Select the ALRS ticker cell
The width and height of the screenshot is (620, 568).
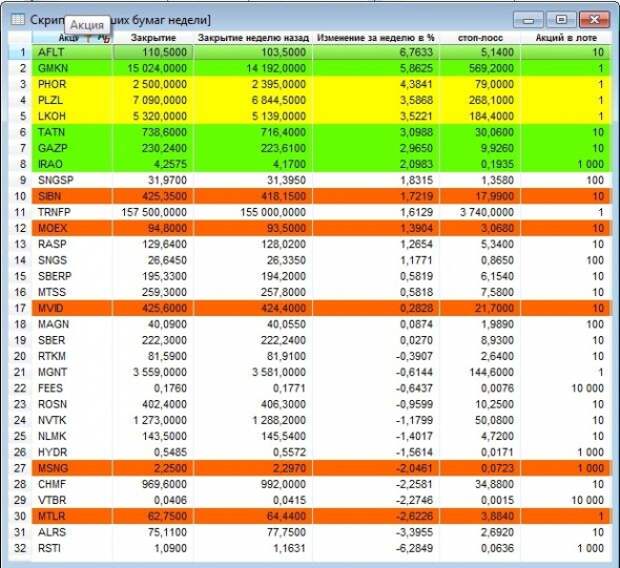[x=72, y=532]
